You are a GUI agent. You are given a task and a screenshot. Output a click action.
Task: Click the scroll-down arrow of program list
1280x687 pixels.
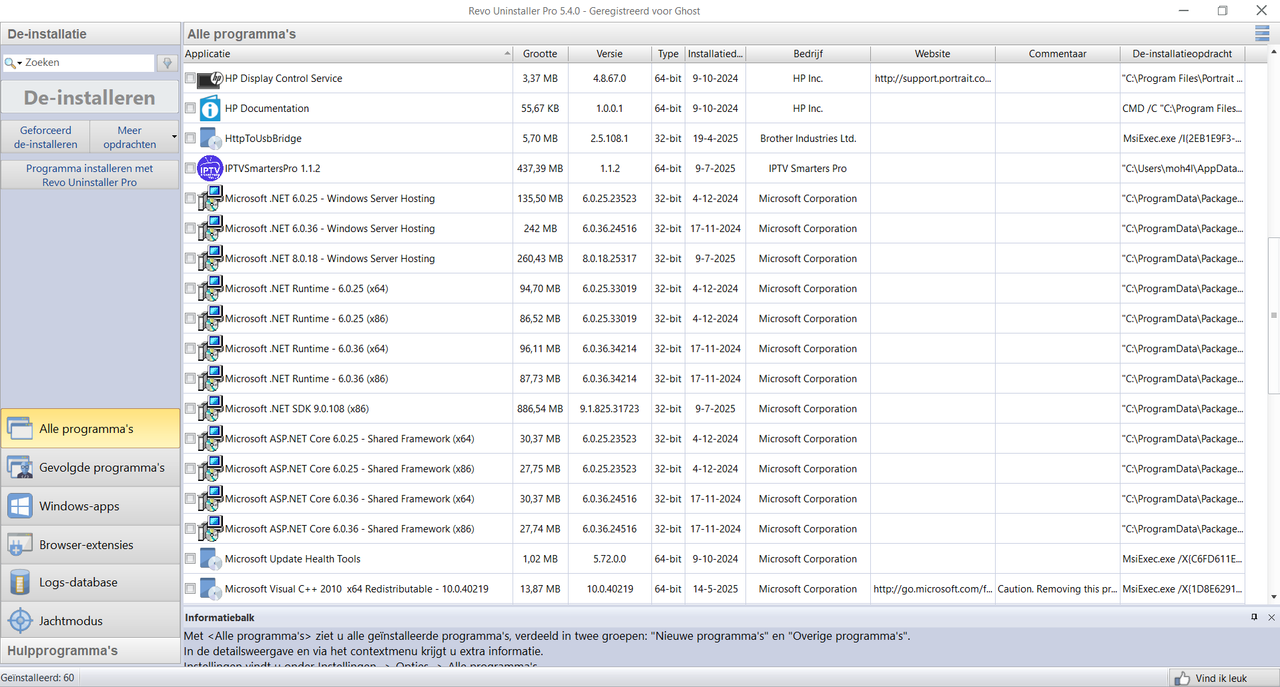pyautogui.click(x=1274, y=597)
